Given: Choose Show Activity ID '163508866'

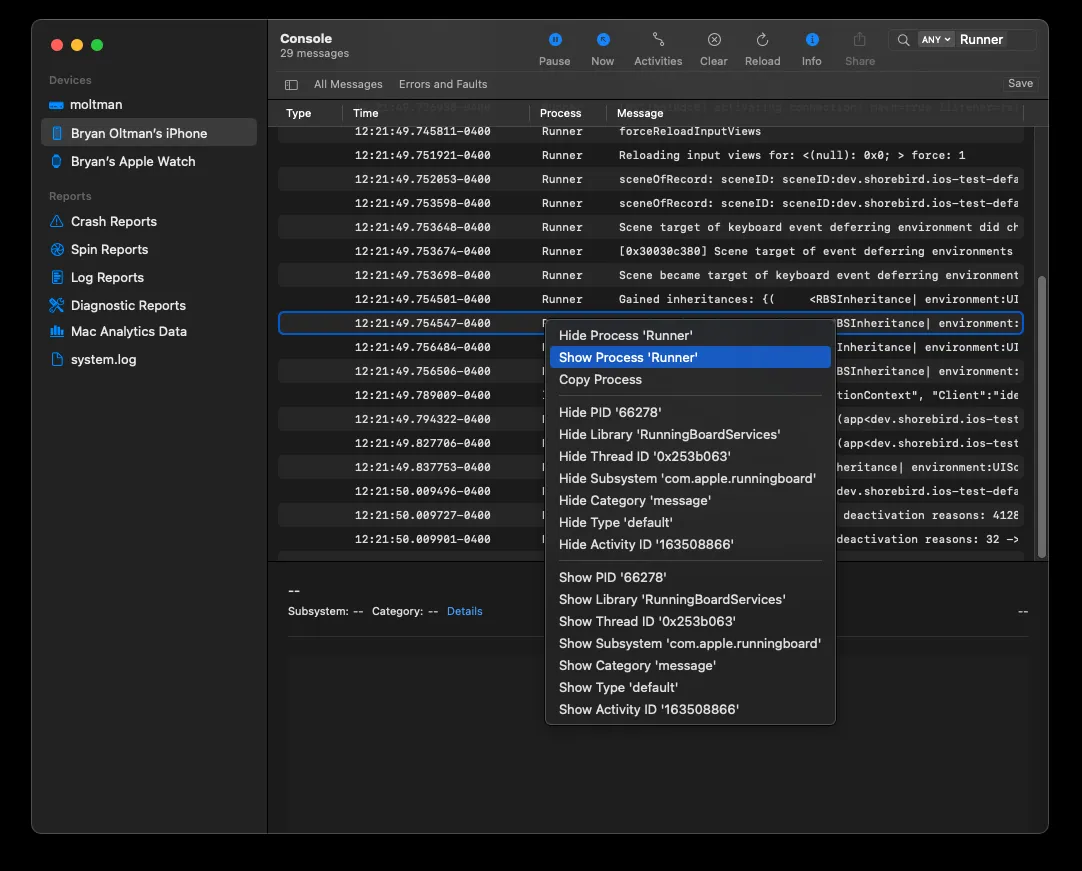Looking at the screenshot, I should point(690,709).
